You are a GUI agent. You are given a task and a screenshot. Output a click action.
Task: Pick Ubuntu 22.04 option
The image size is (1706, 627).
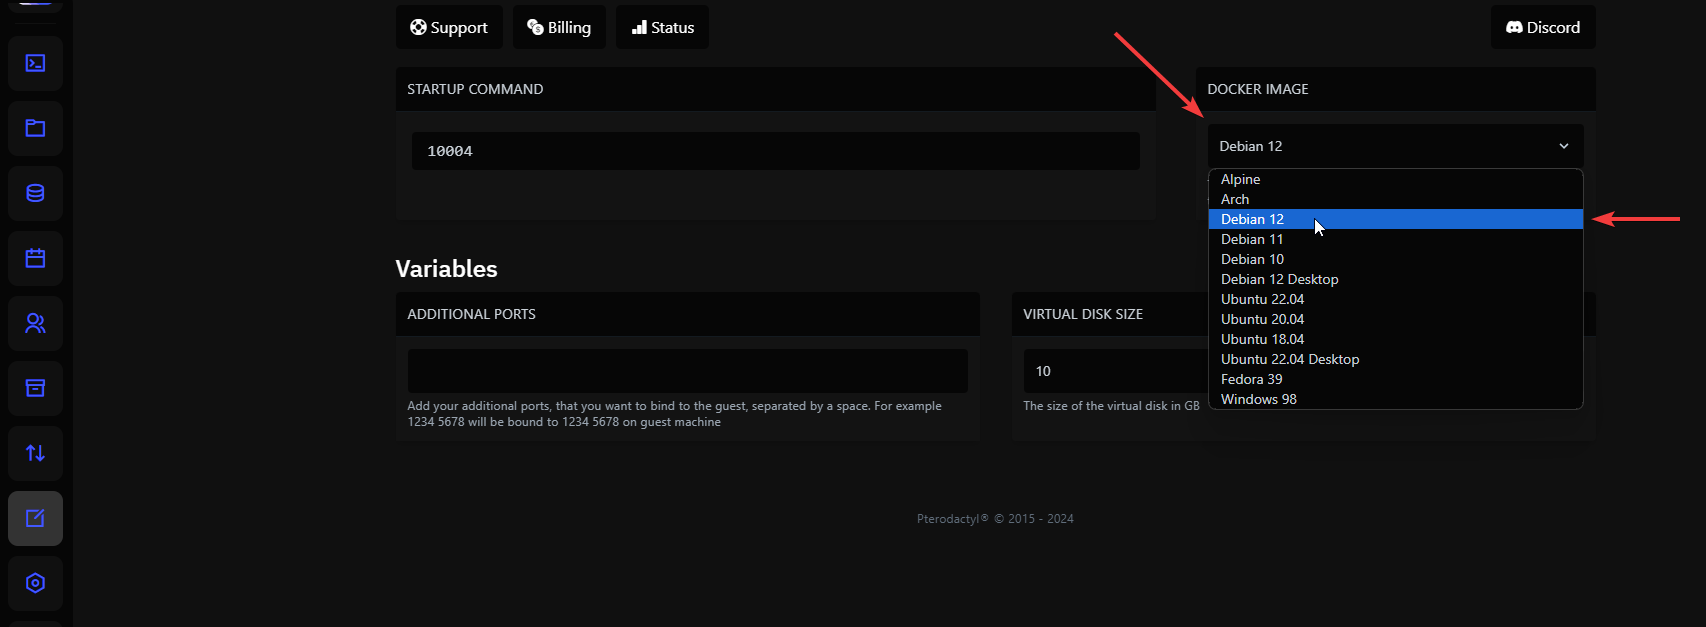click(x=1395, y=299)
